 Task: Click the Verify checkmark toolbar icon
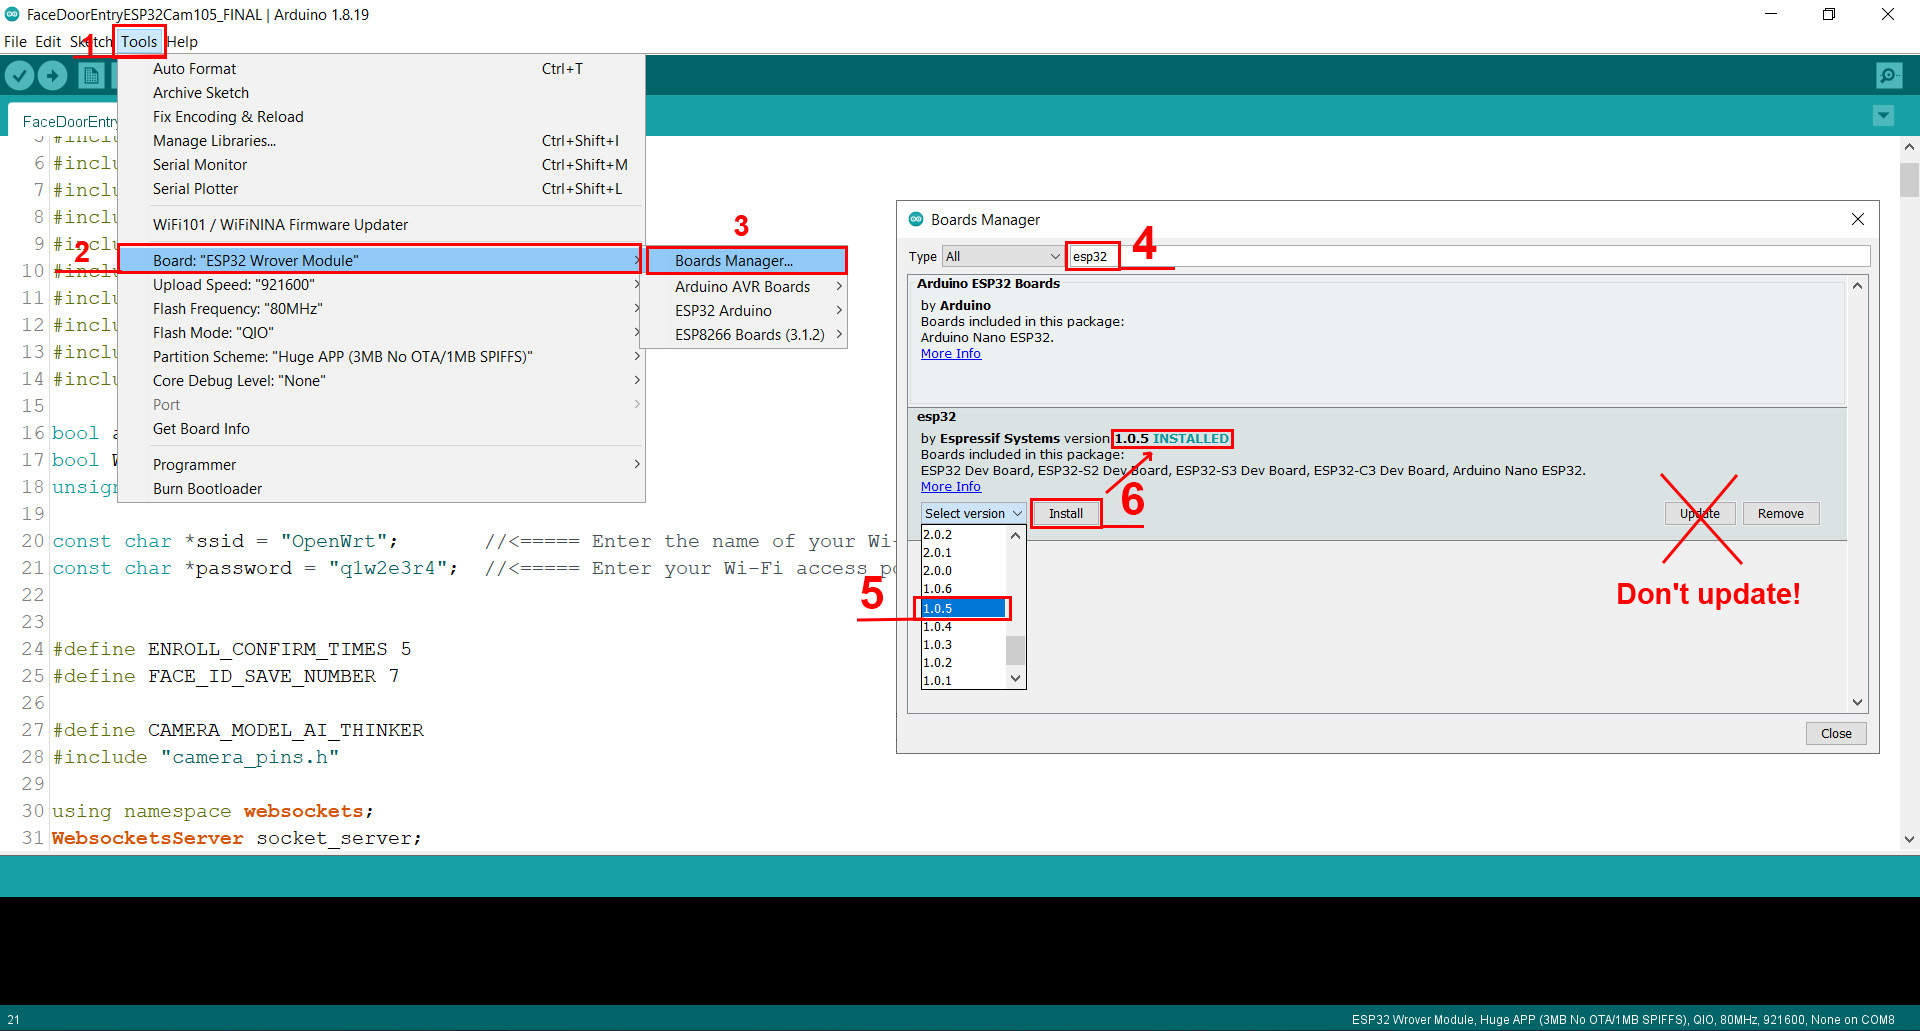(x=20, y=75)
